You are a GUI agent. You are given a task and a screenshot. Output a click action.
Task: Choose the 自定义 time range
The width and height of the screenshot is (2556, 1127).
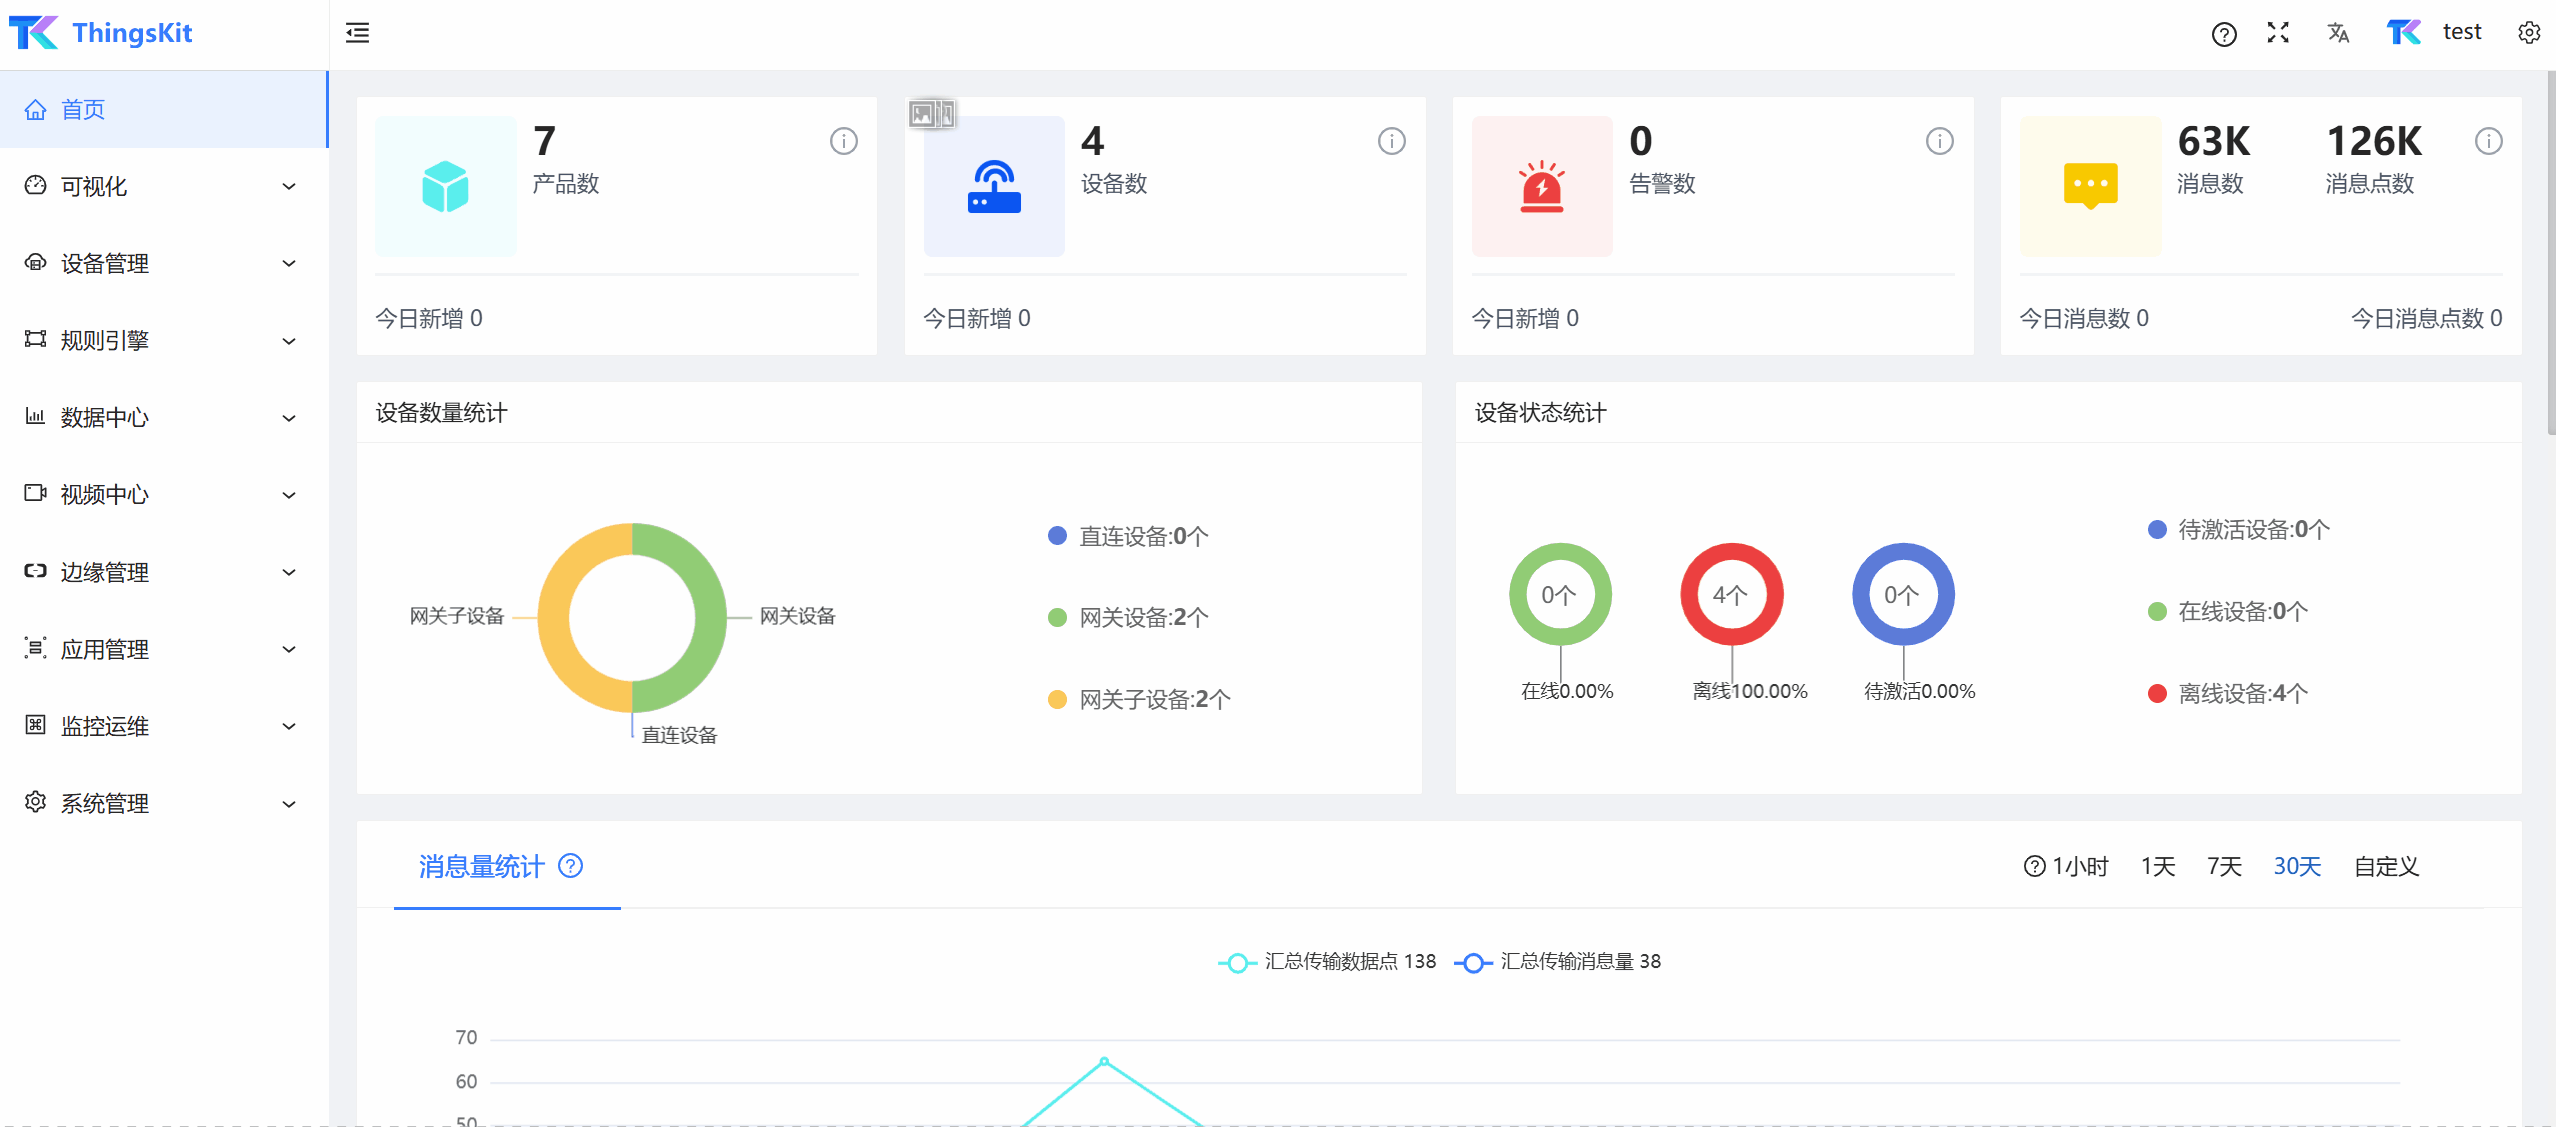2385,866
